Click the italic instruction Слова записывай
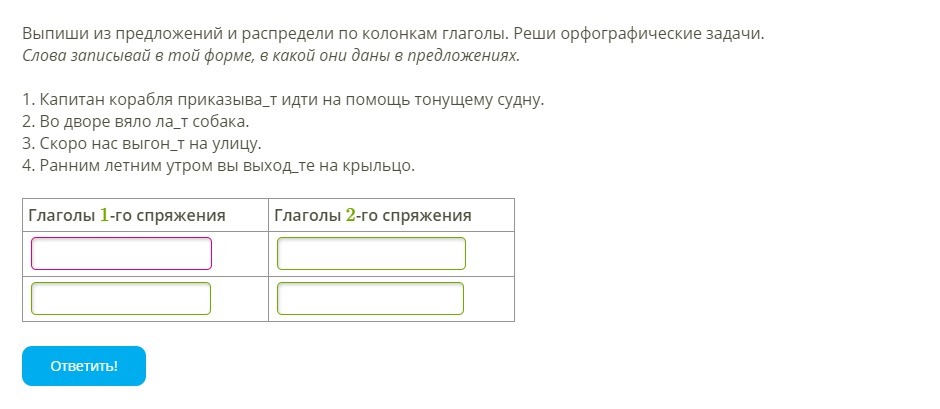Viewport: 940px width, 409px height. coord(270,55)
